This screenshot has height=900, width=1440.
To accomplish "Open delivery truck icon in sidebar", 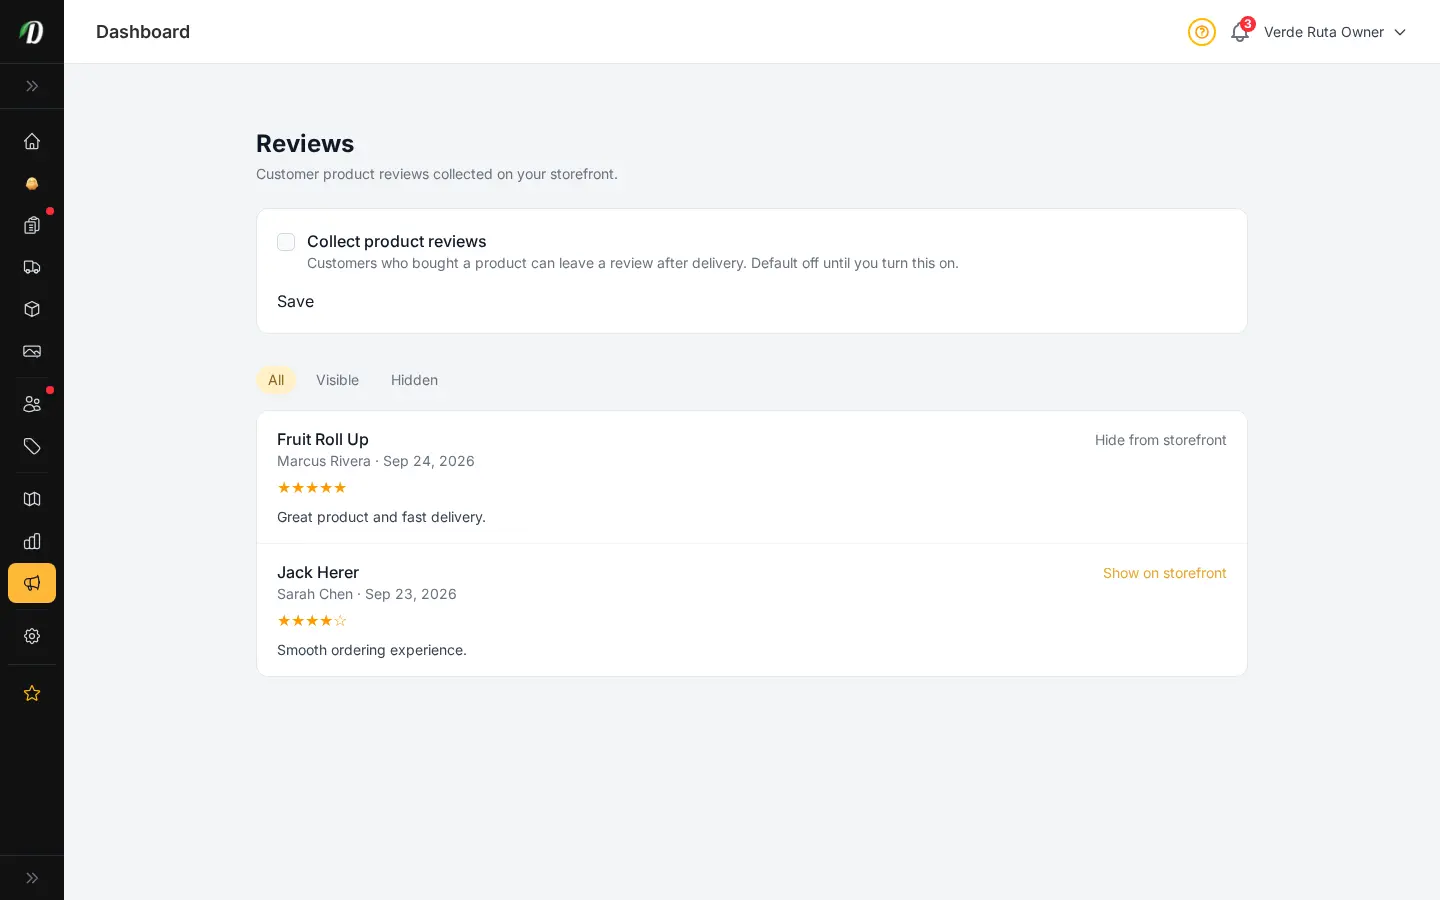I will point(32,267).
